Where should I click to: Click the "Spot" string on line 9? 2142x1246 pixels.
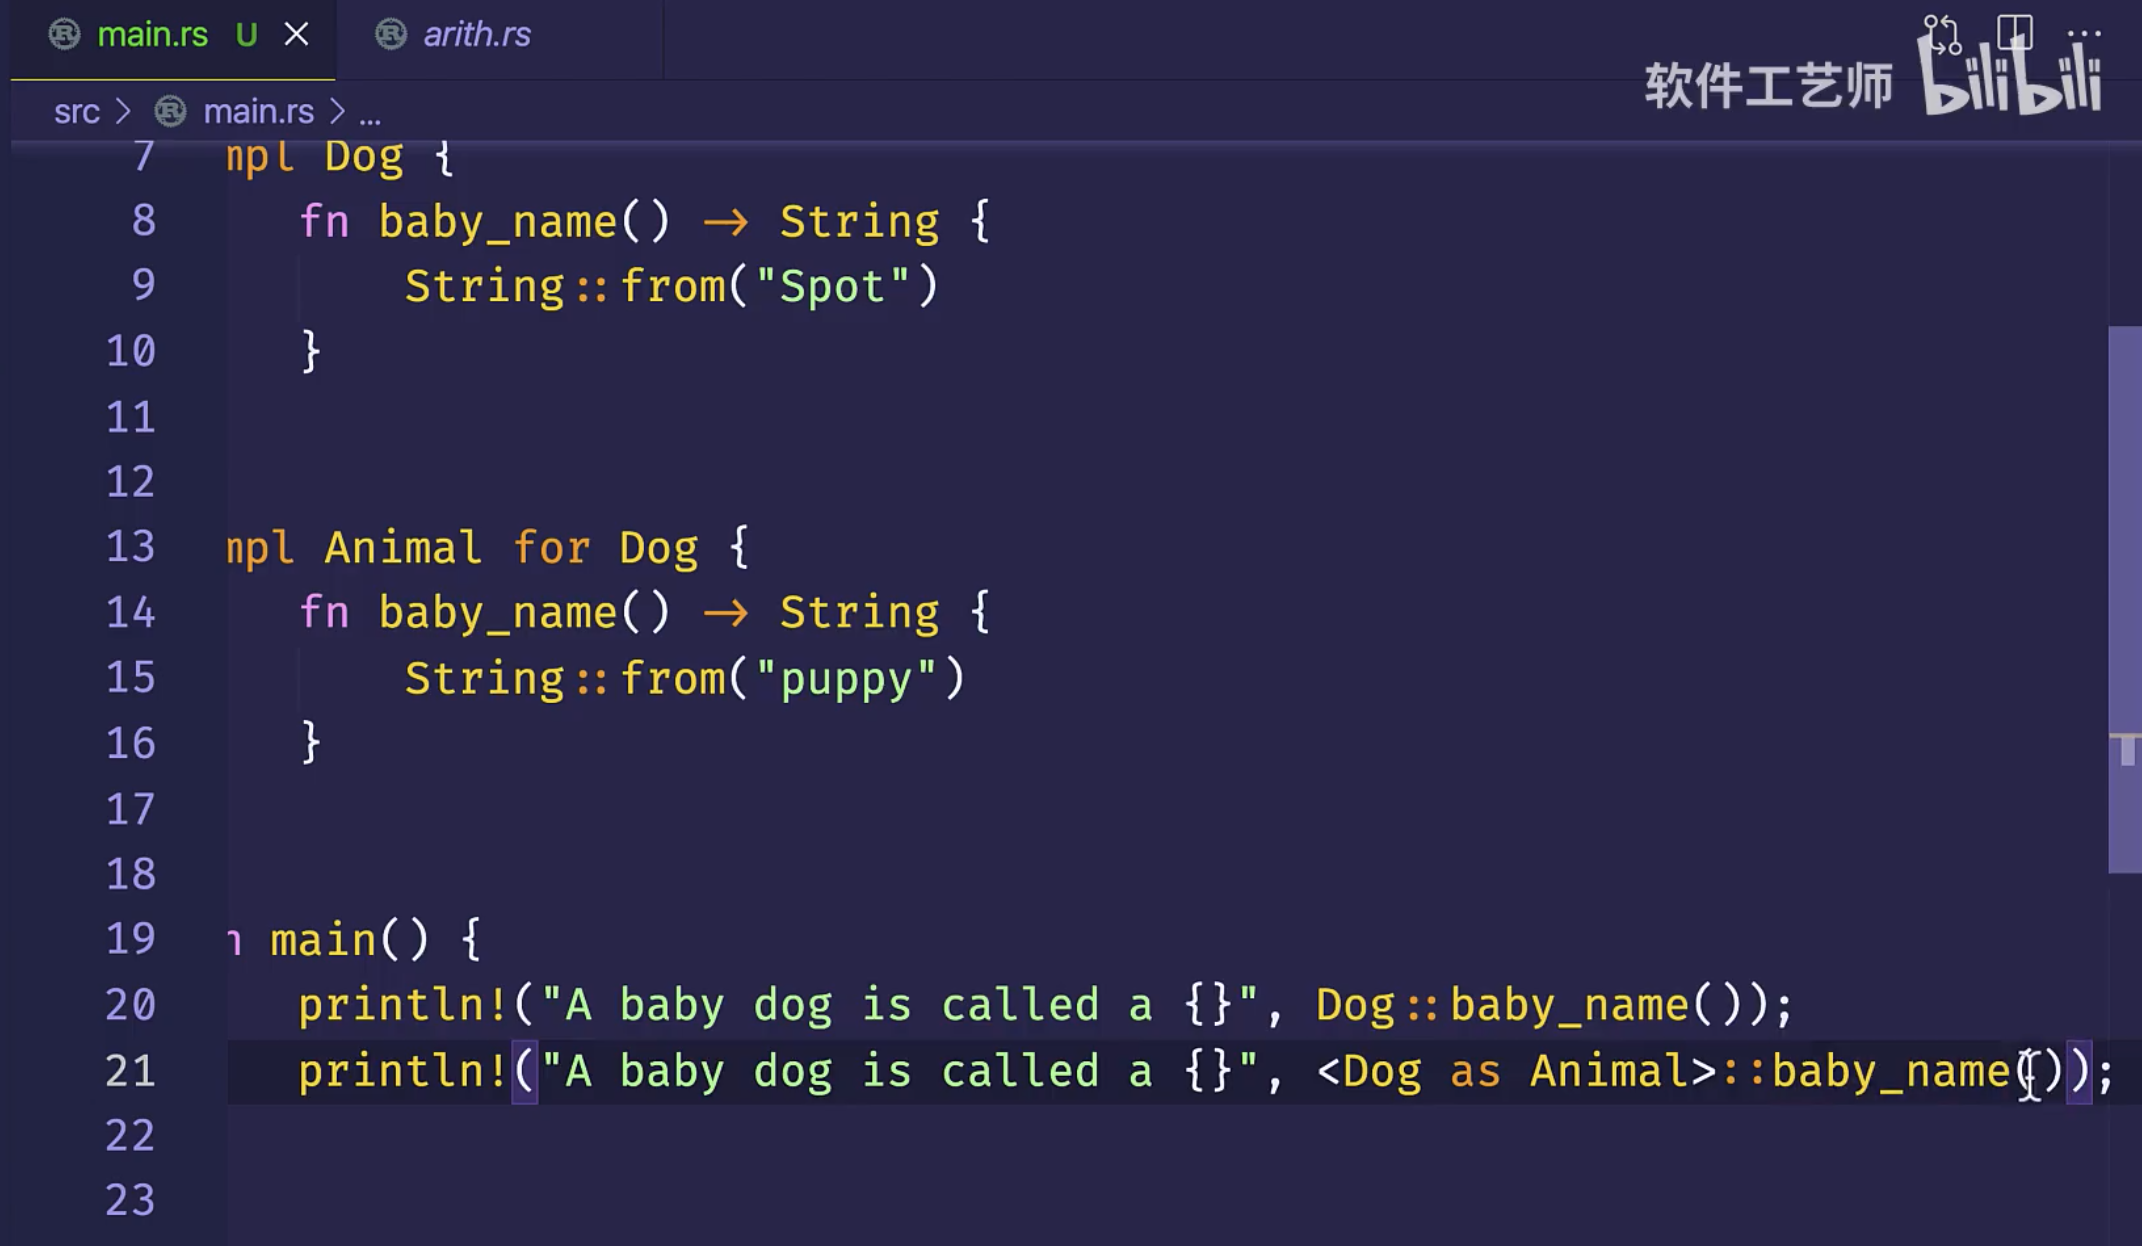point(832,287)
